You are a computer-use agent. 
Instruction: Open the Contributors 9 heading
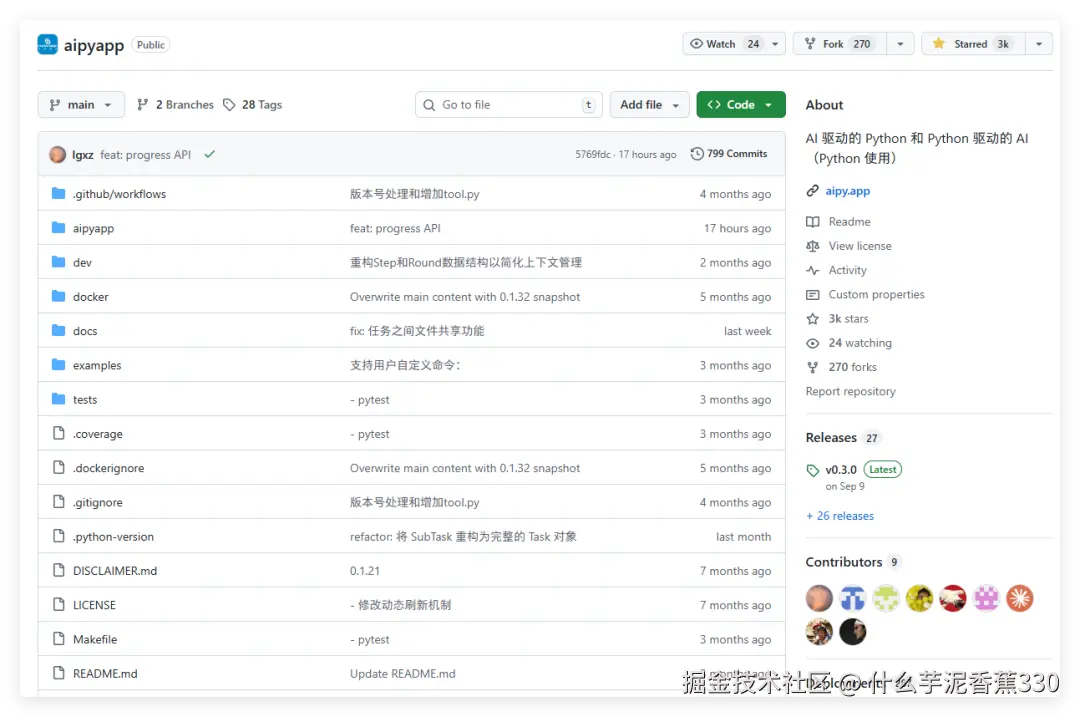click(x=853, y=562)
